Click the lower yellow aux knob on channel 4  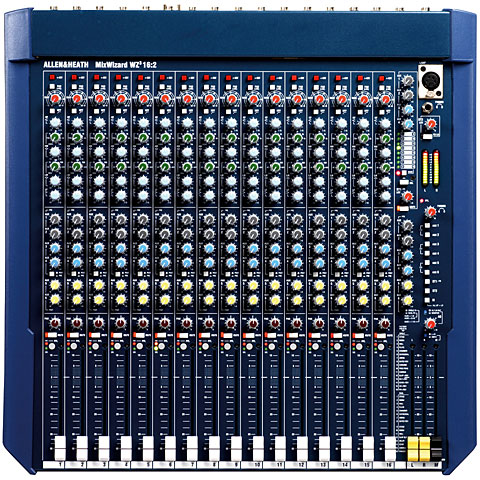(121, 300)
